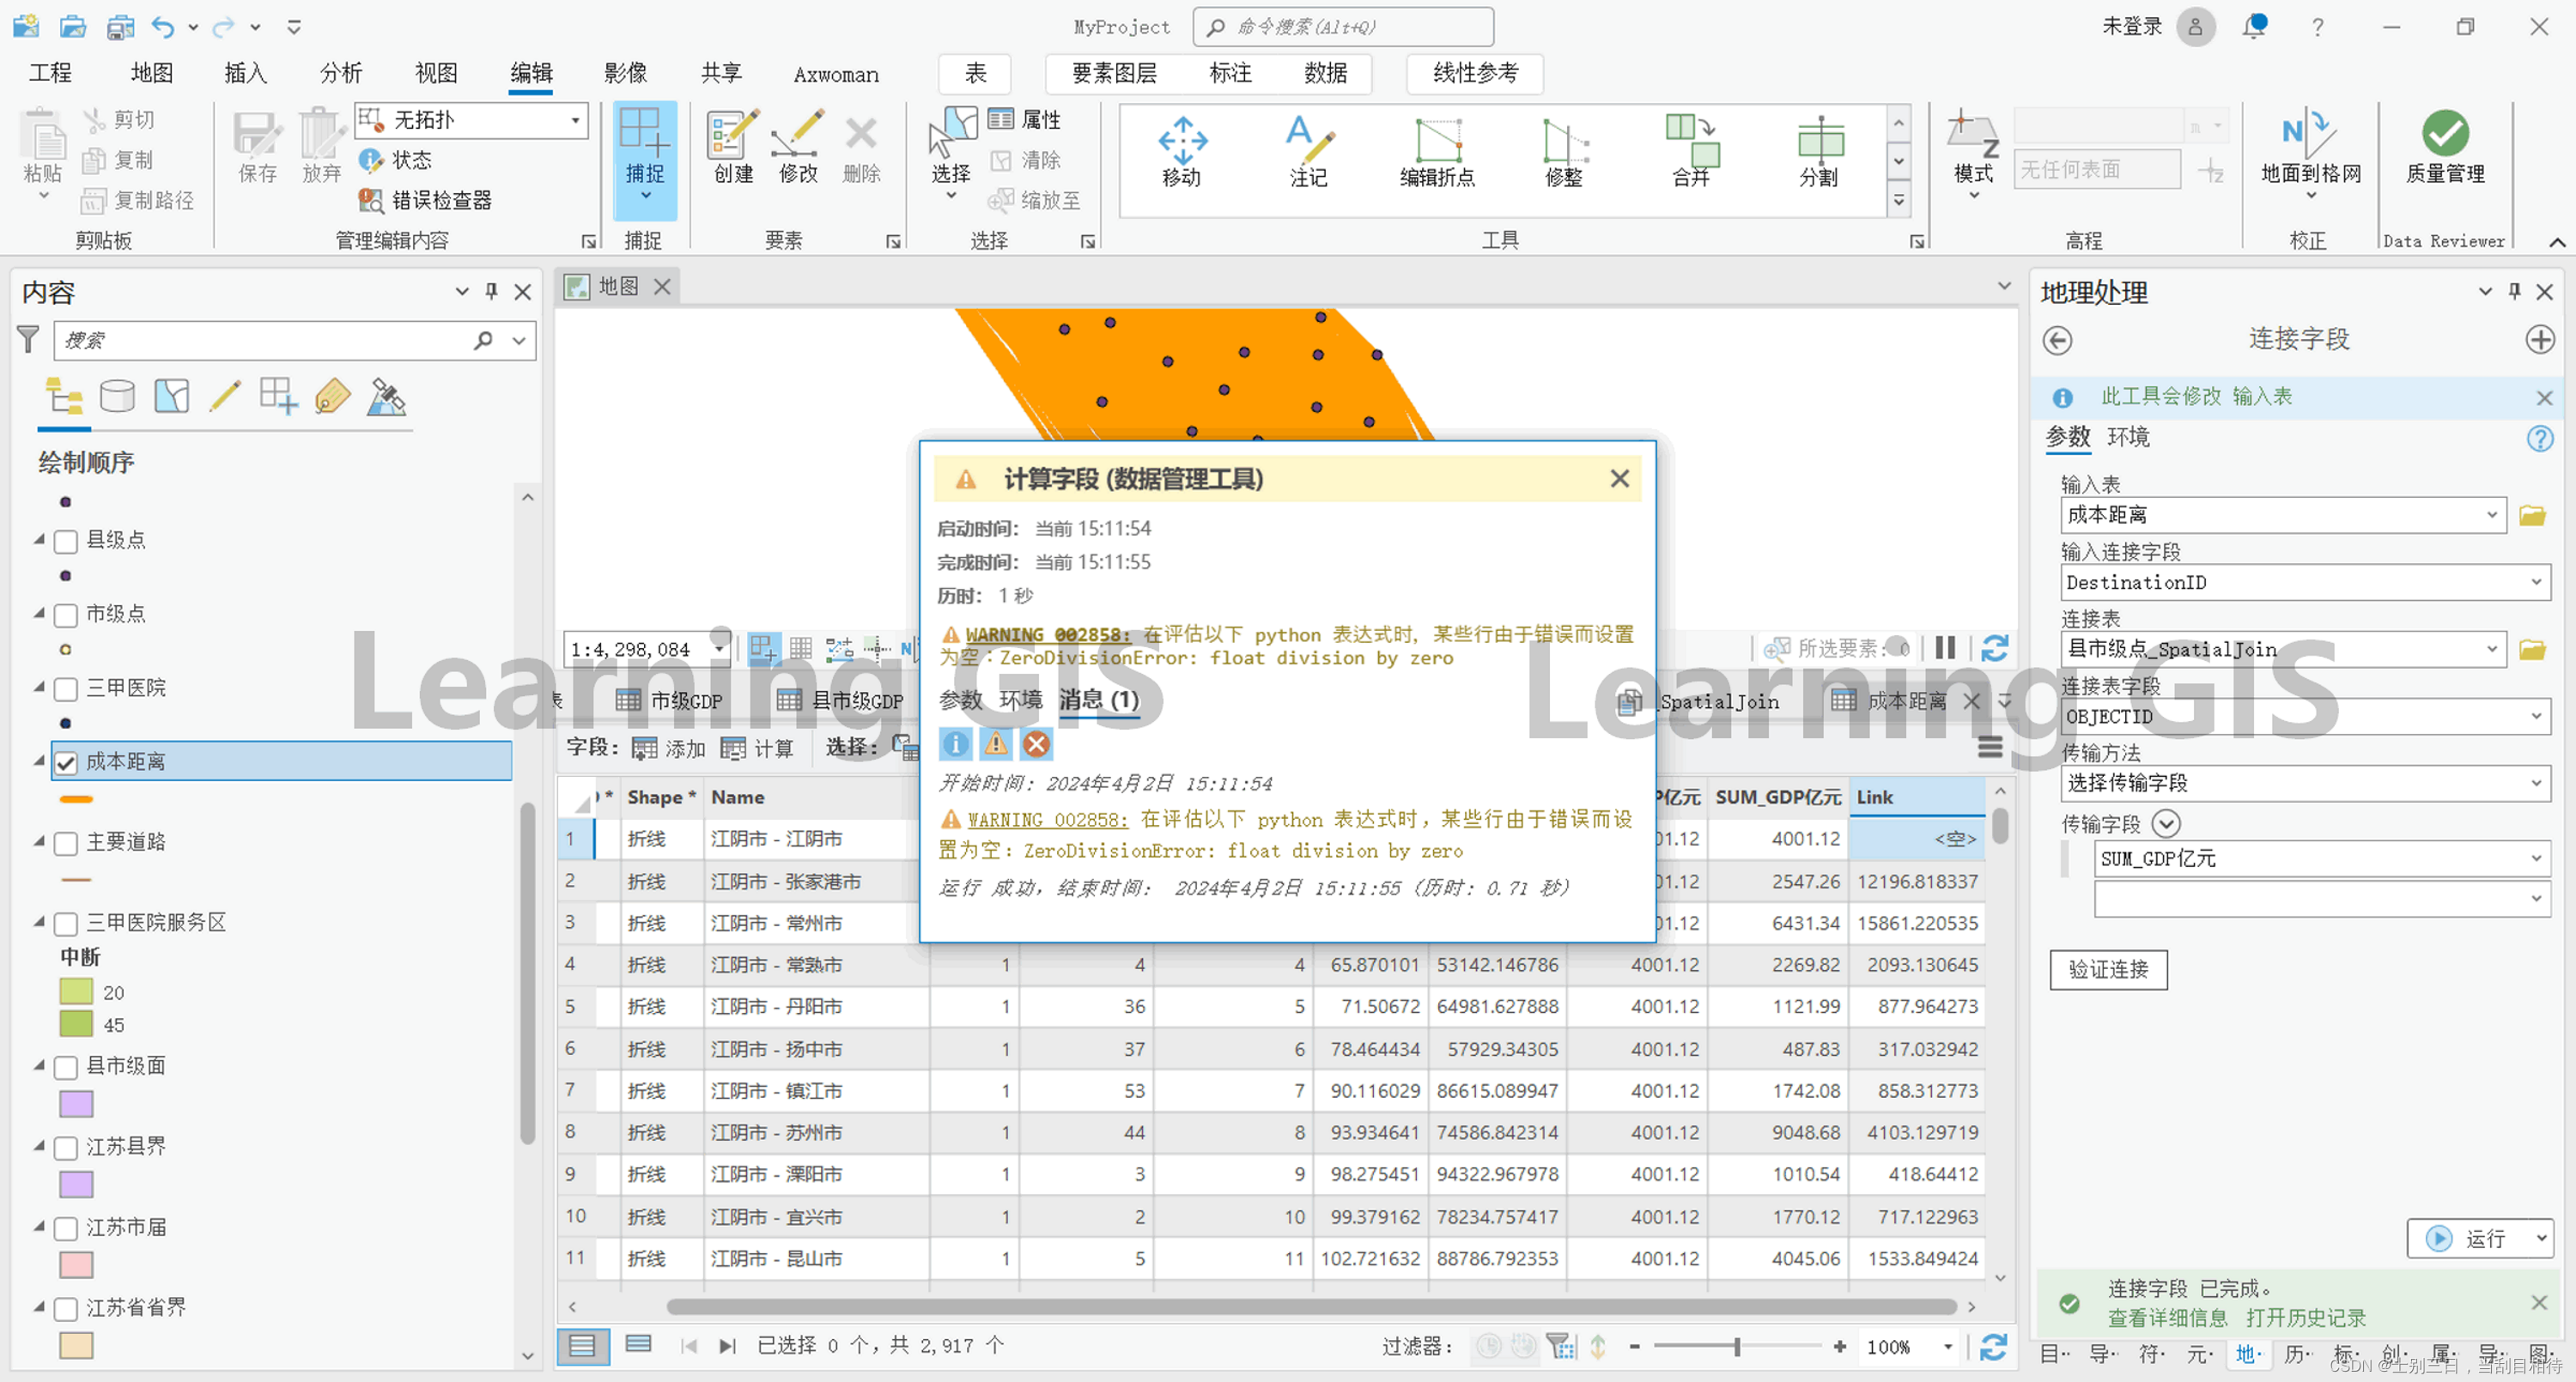Open the 输入连接字段 dropdown
Screen dimensions: 2576x1382
point(2535,582)
